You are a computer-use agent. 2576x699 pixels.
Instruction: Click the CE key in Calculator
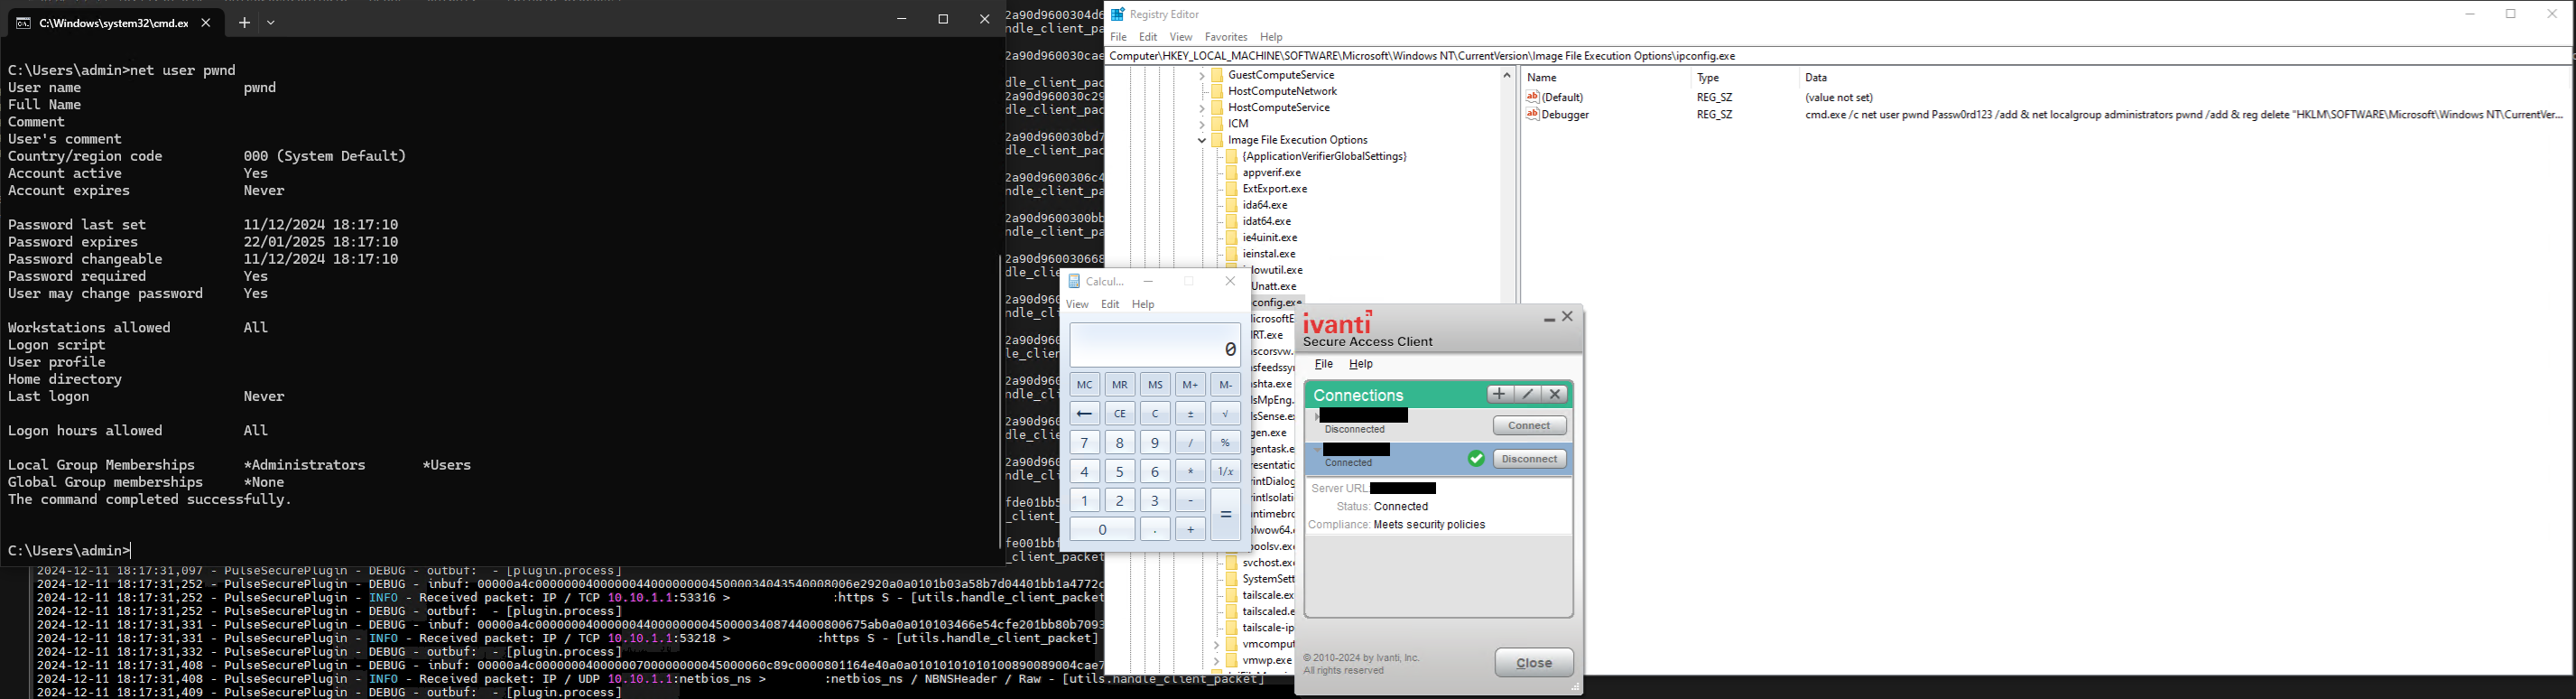coord(1120,414)
